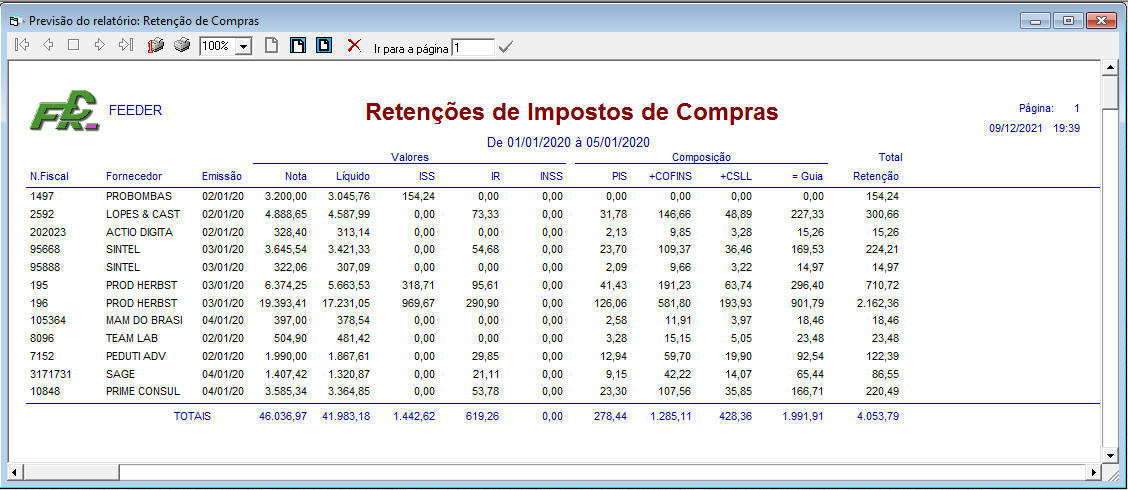Click the blank white page icon

pos(271,45)
